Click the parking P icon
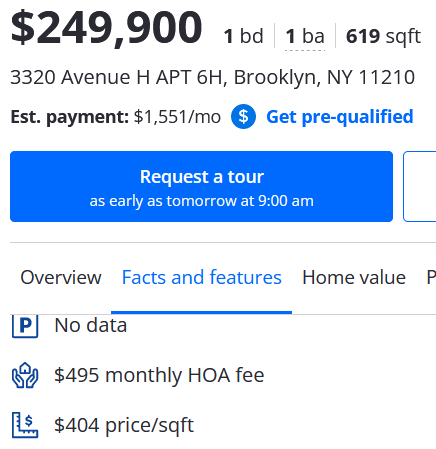 click(25, 326)
